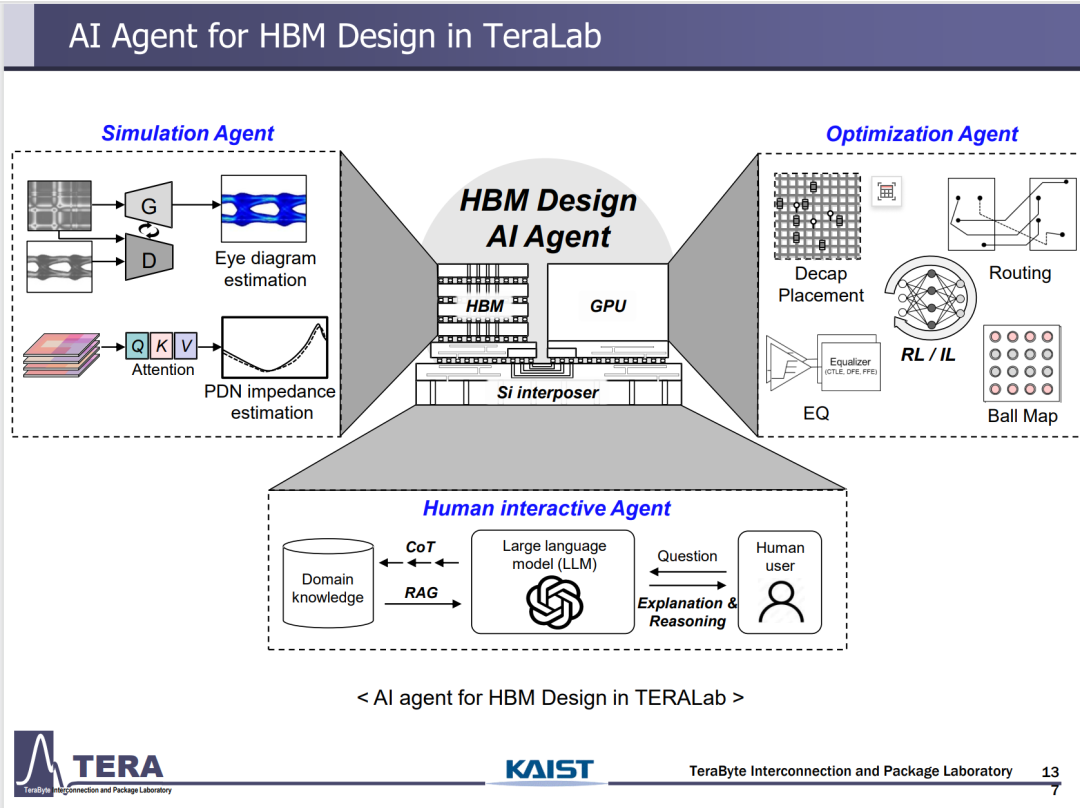Click the neural network RL/IL icon

click(x=931, y=299)
